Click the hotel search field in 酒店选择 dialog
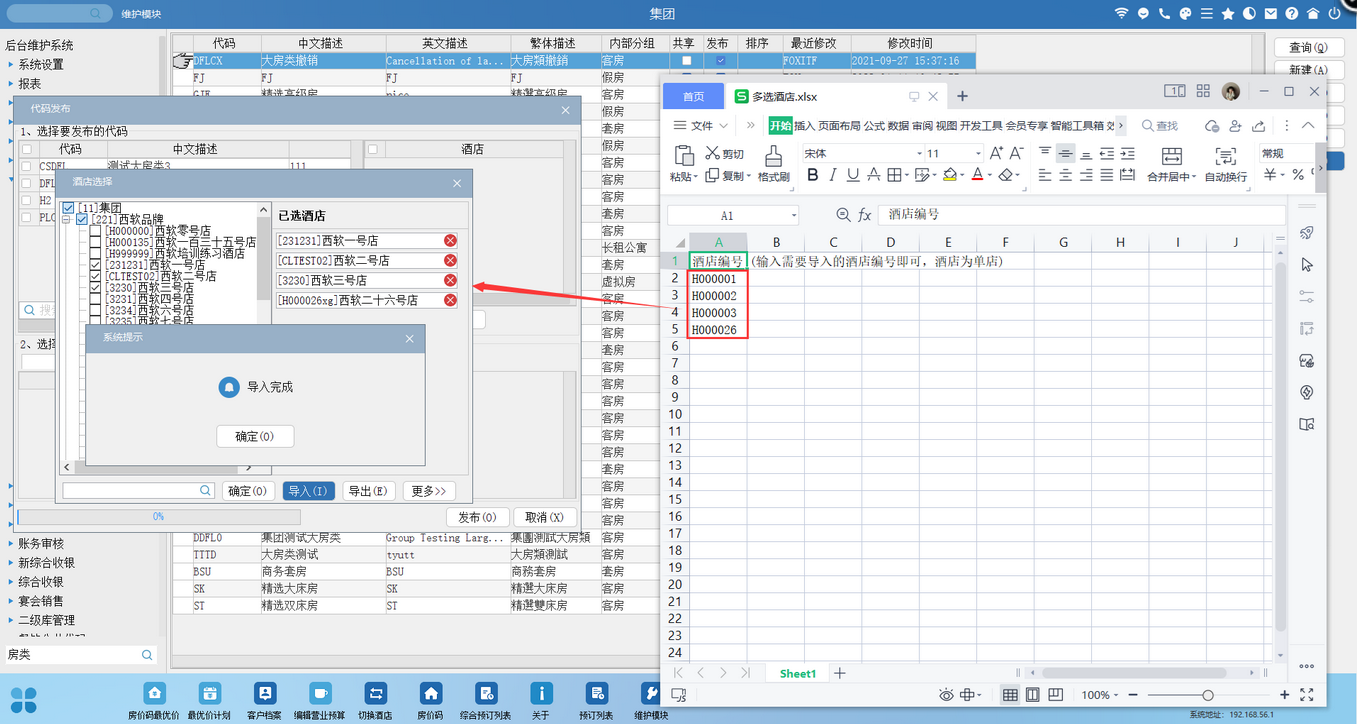Screen dimensions: 1357x724 point(138,491)
